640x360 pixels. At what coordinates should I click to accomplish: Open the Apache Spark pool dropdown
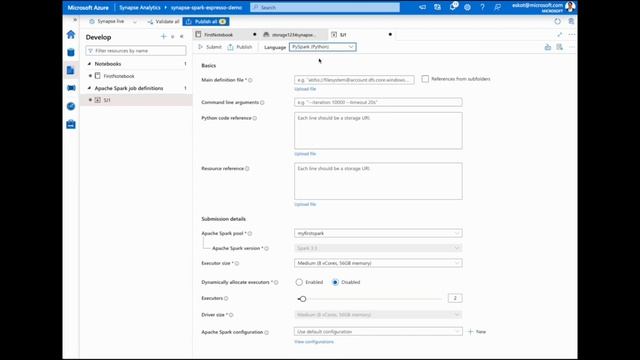pos(378,233)
